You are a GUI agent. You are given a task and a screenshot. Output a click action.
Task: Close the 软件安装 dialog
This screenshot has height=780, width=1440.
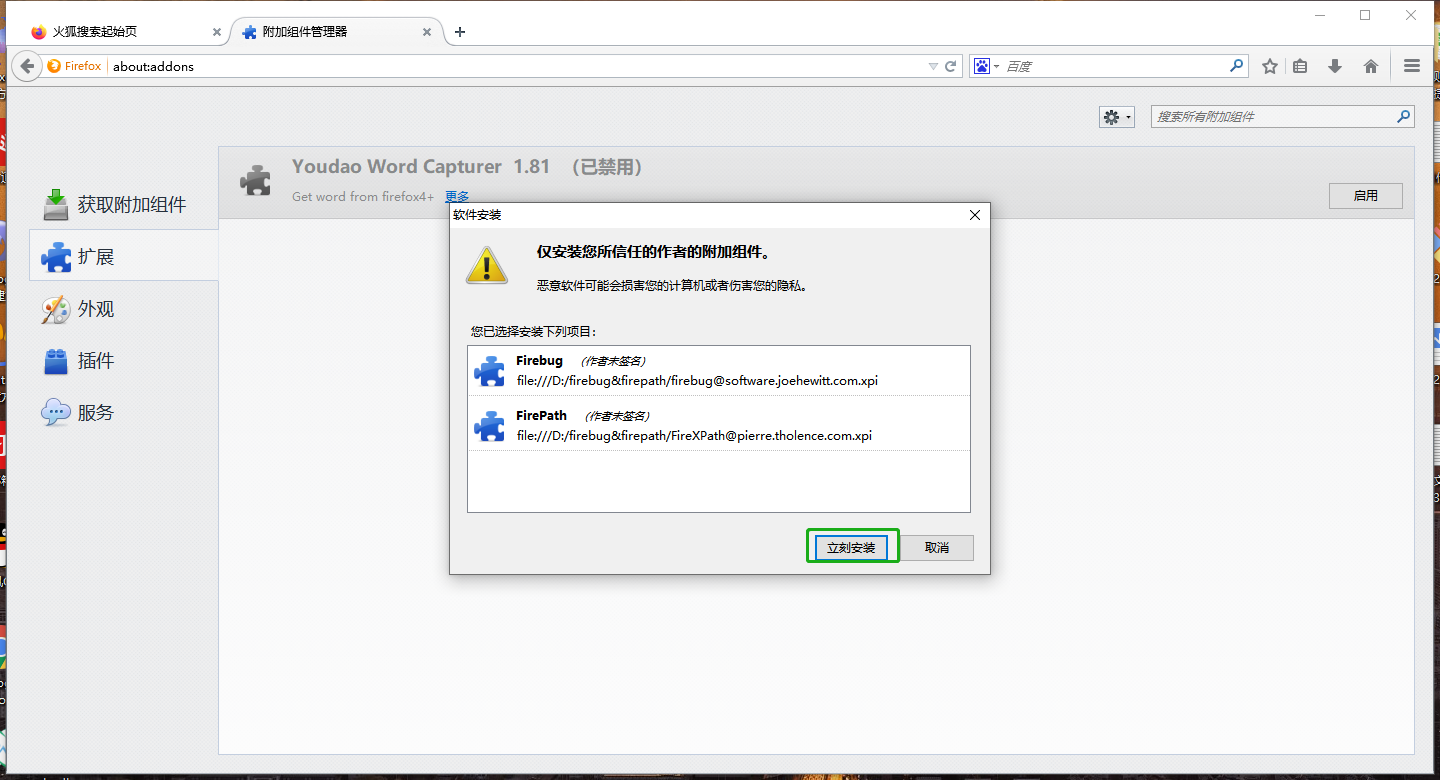coord(975,215)
